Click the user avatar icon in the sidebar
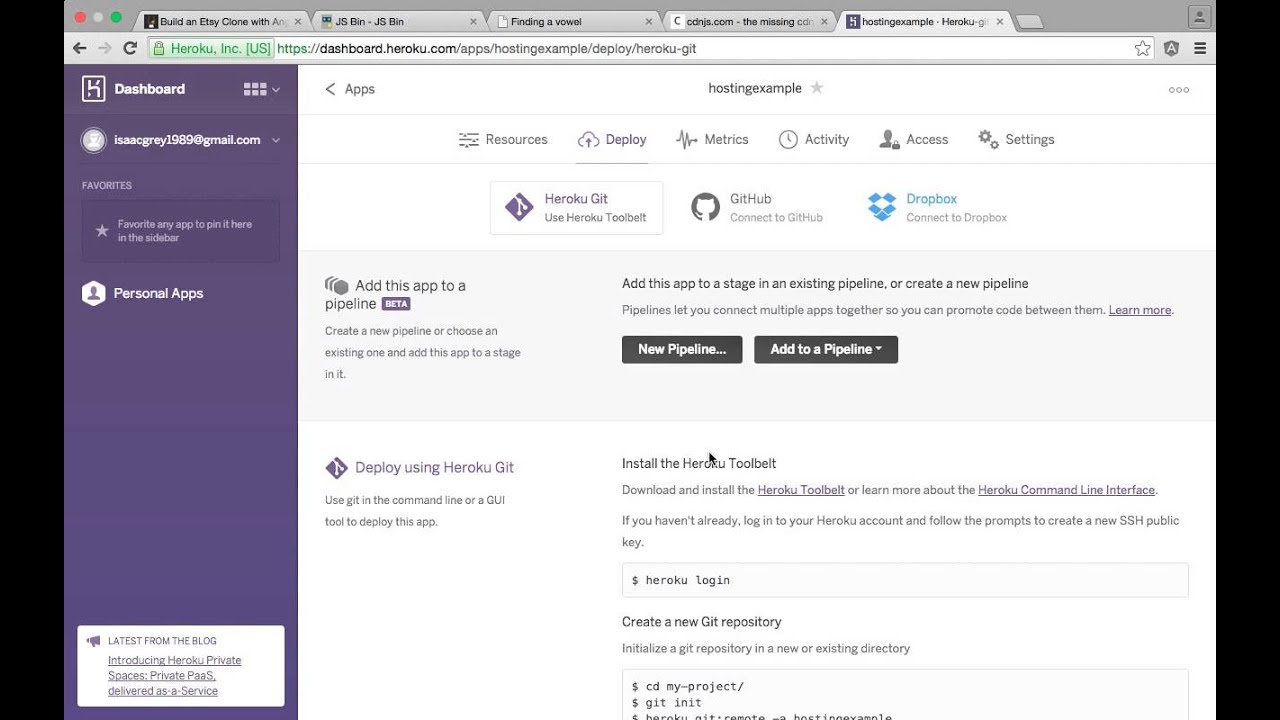Image resolution: width=1280 pixels, height=720 pixels. tap(93, 140)
